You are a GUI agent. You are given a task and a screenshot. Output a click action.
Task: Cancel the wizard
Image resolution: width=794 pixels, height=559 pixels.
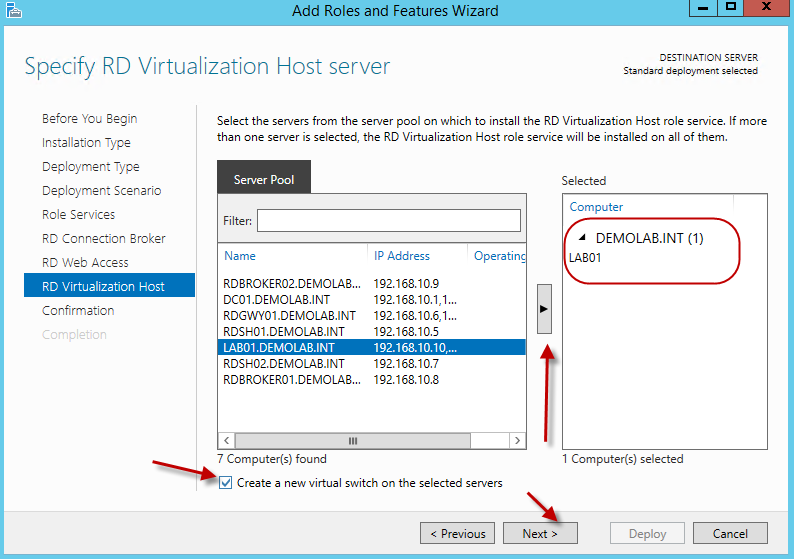coord(729,533)
